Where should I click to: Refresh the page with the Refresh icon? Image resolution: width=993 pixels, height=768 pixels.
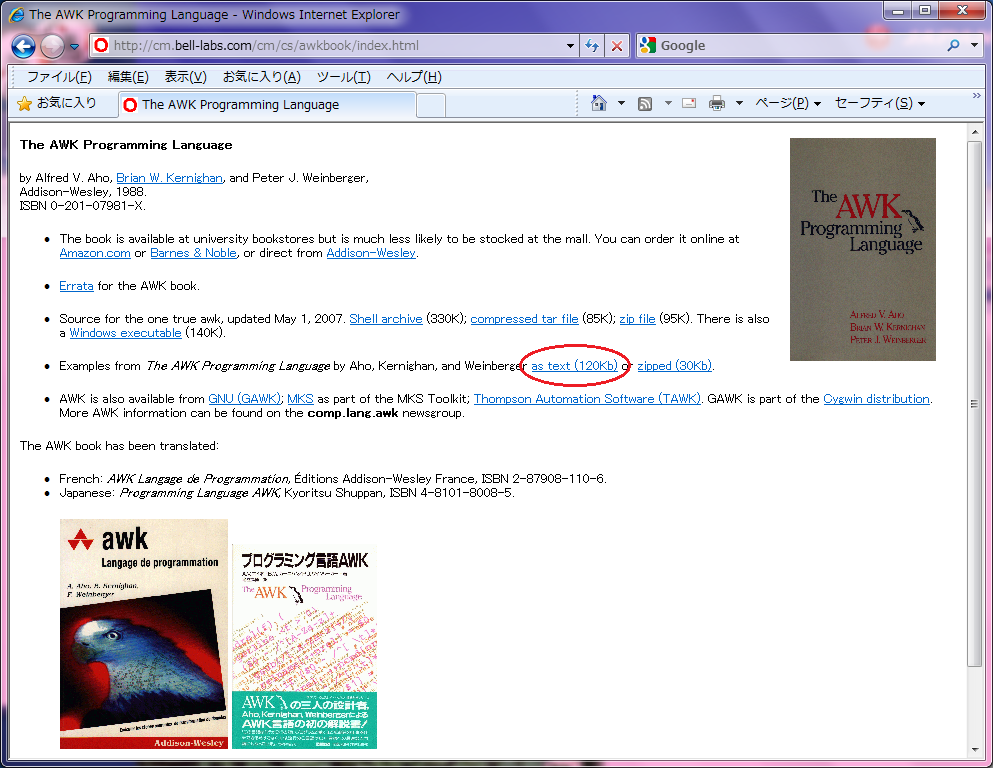592,46
